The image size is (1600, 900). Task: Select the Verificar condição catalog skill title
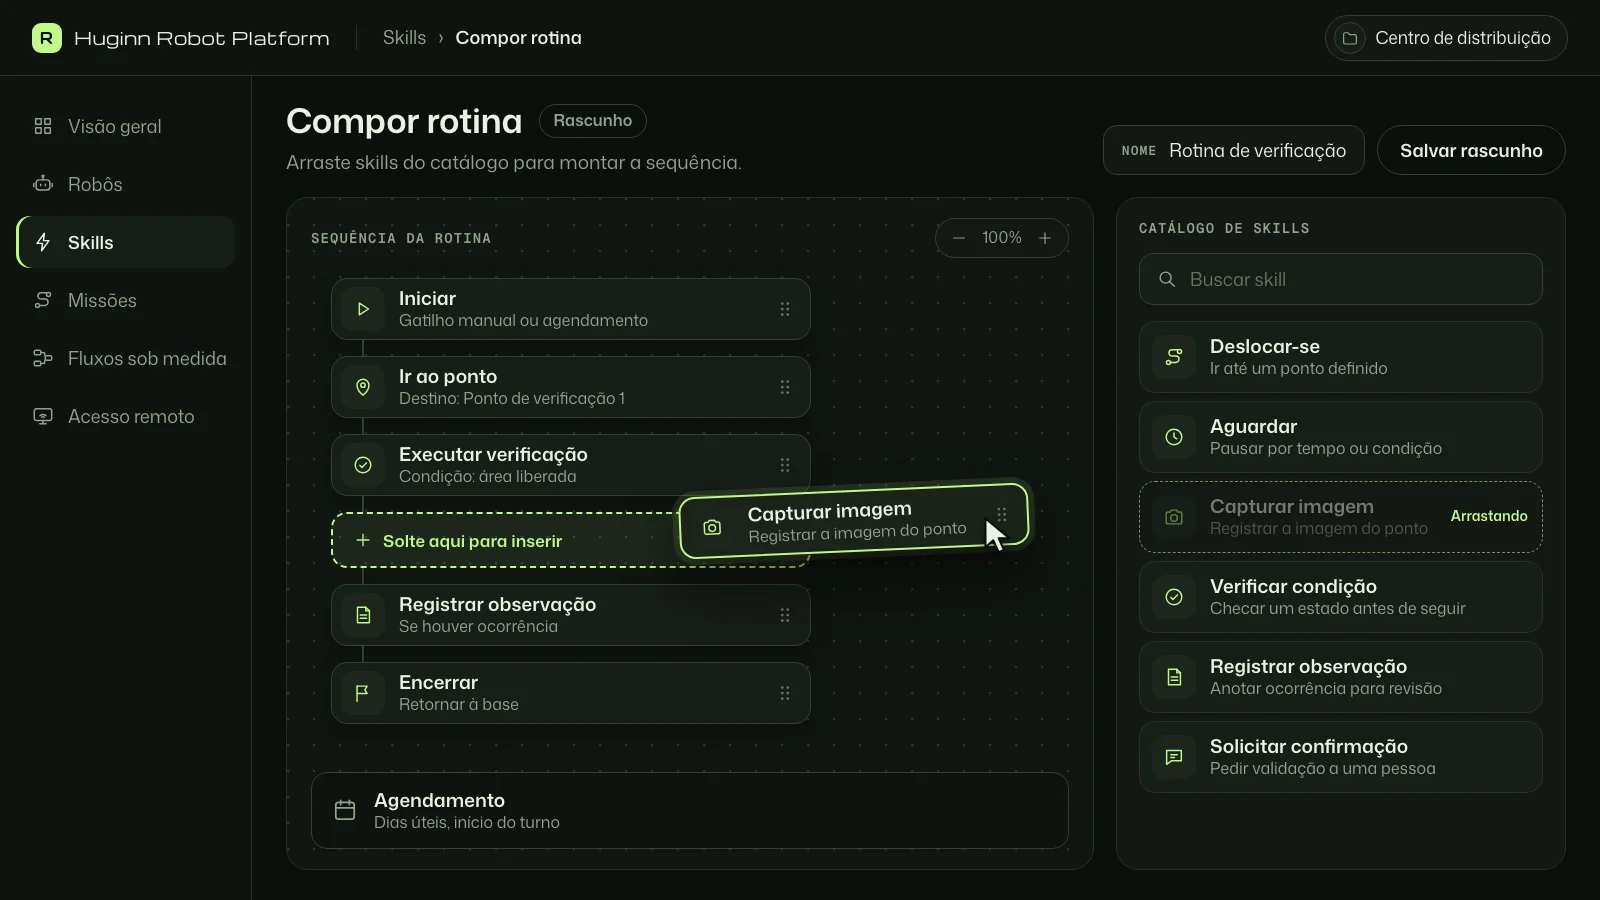(1293, 586)
